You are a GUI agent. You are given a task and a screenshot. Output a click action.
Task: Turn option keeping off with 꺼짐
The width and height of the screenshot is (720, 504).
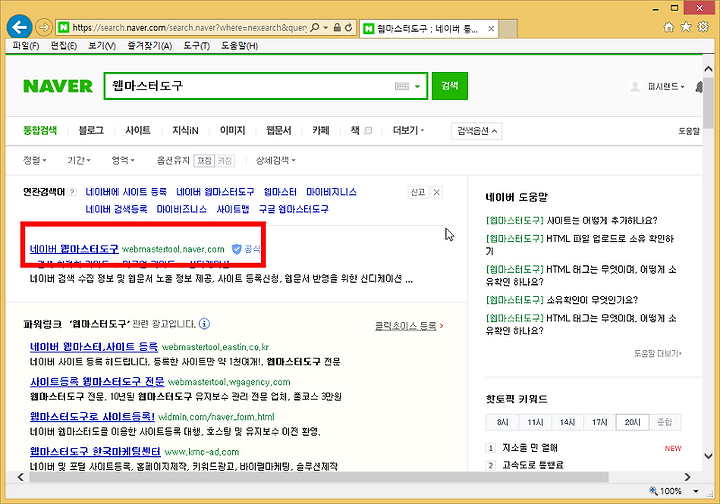tap(204, 161)
